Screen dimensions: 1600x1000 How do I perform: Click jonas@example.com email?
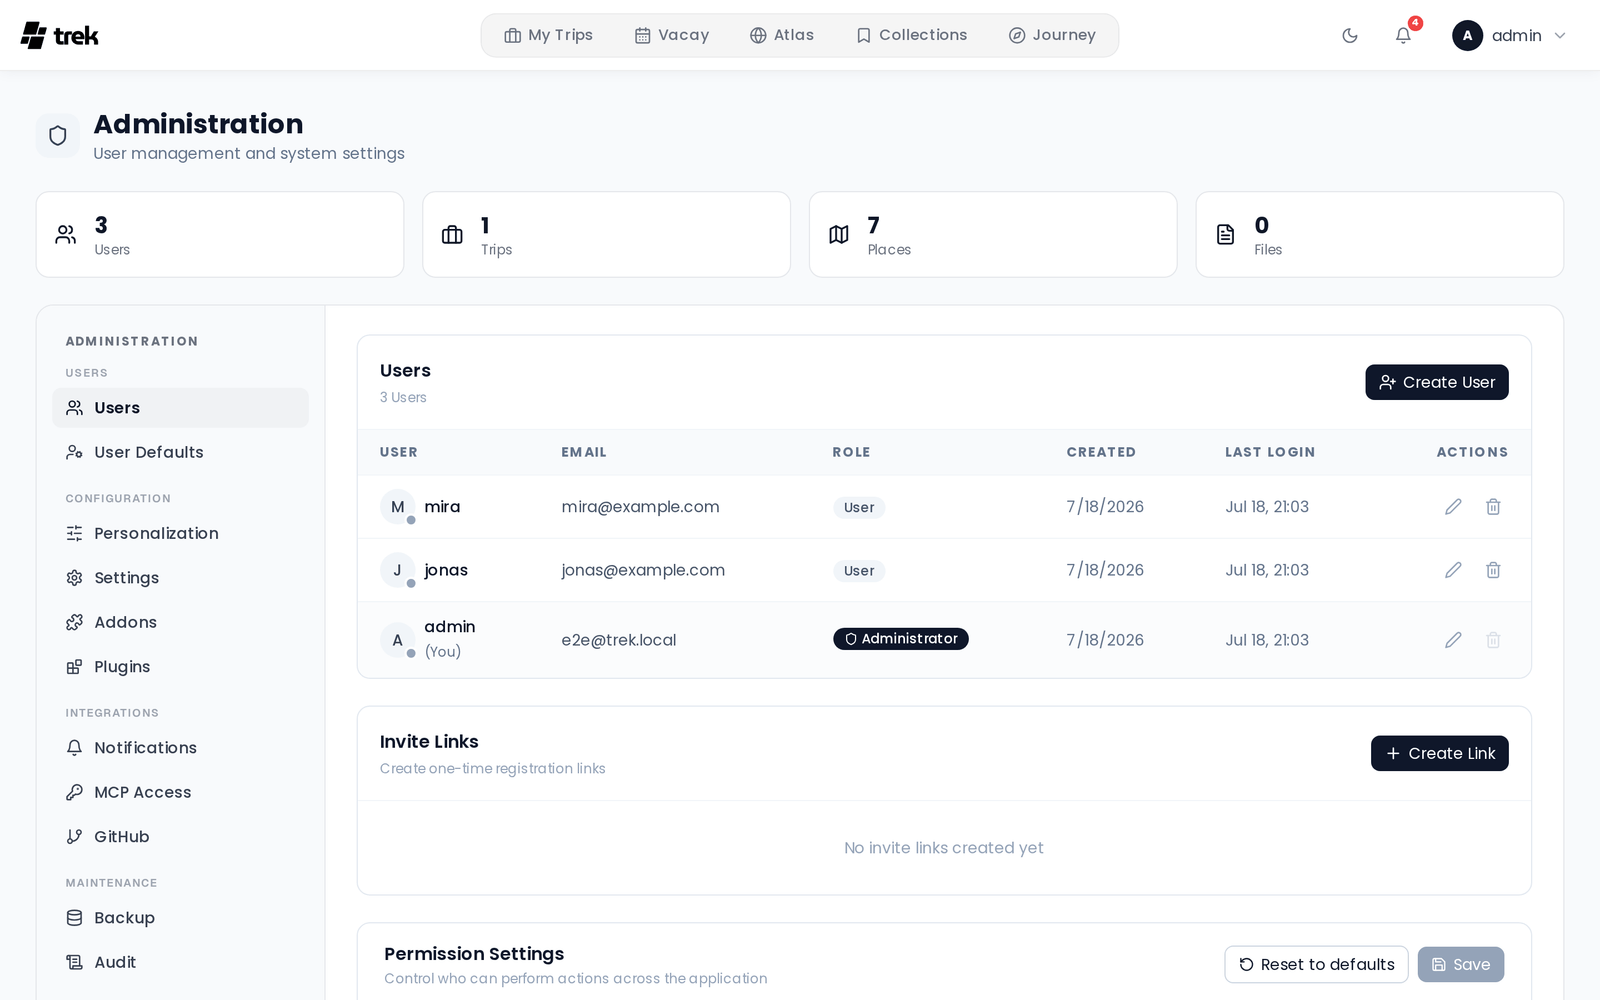point(643,570)
